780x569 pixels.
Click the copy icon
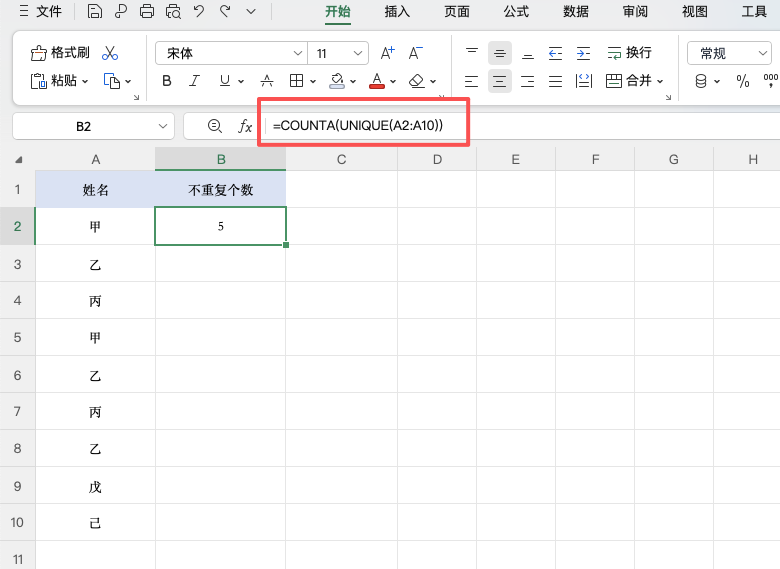click(112, 81)
